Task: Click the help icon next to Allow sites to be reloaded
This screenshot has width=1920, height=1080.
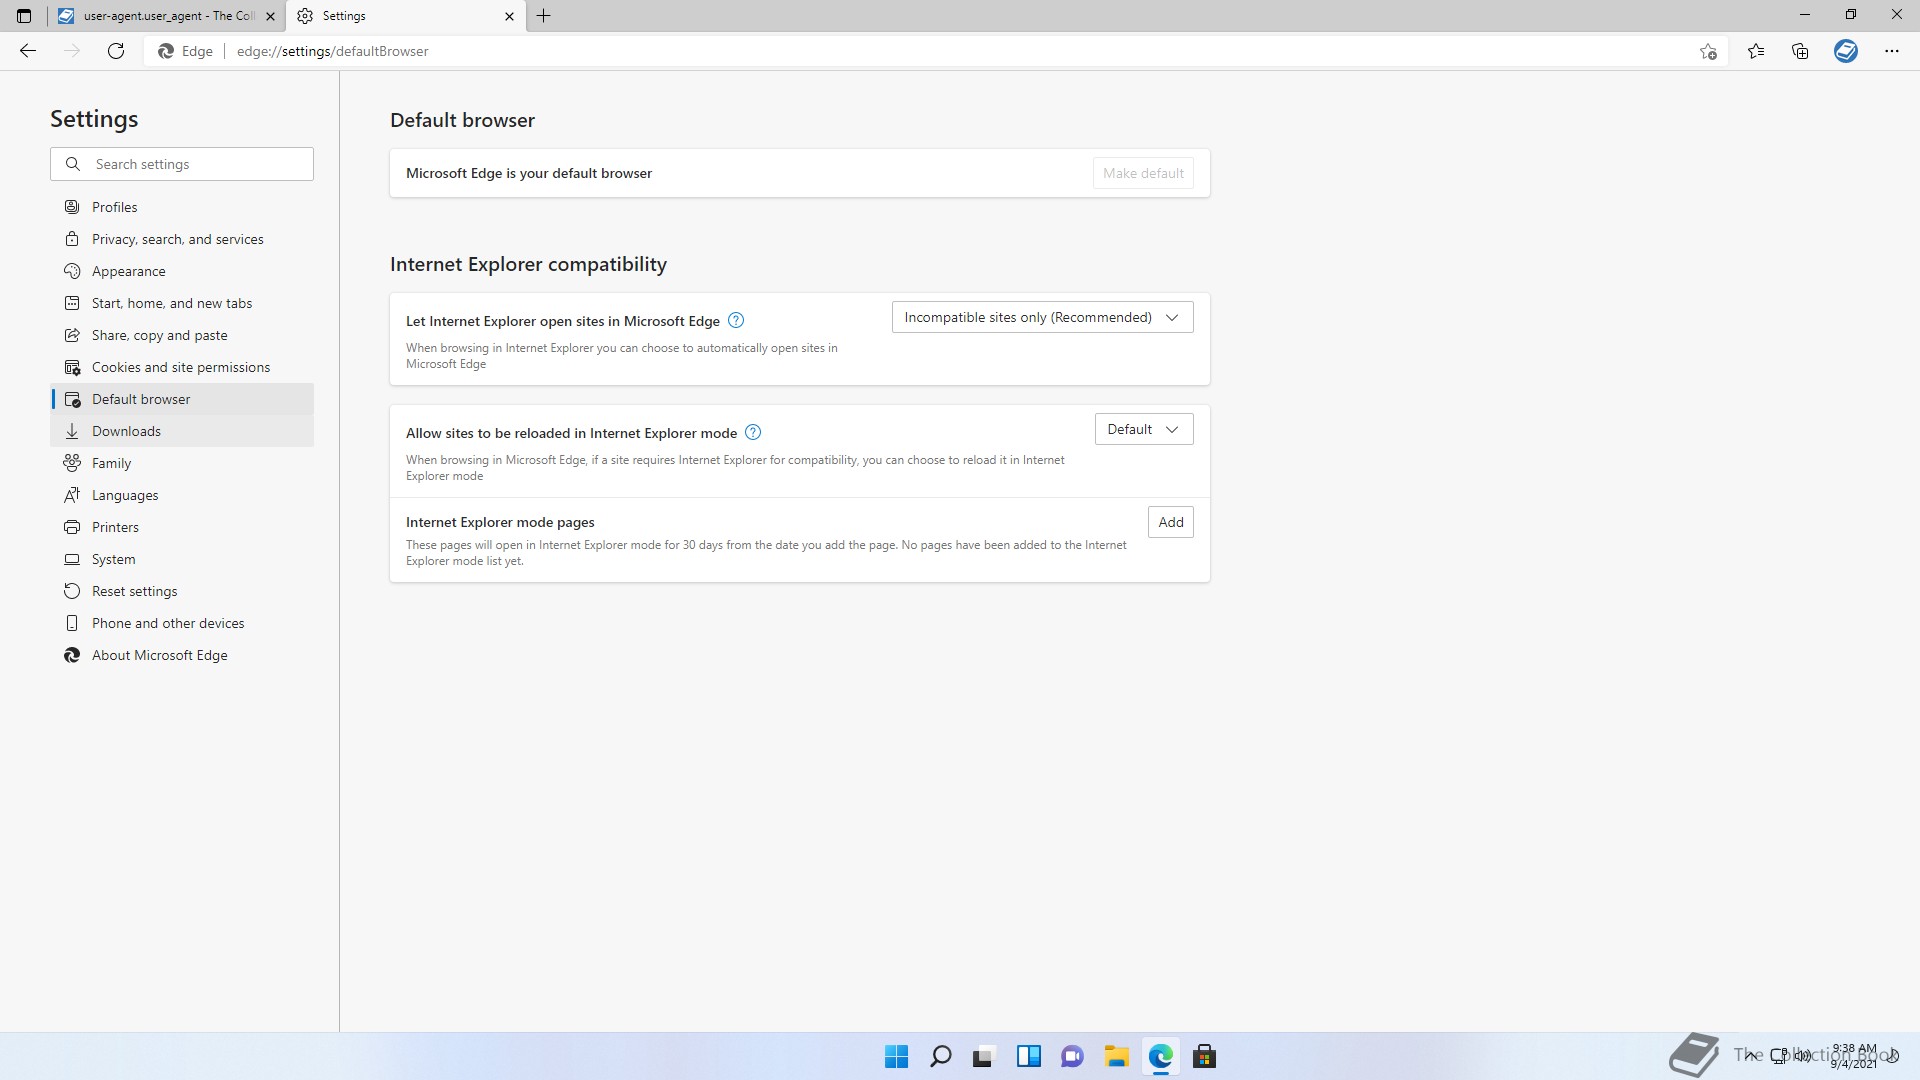Action: point(753,433)
